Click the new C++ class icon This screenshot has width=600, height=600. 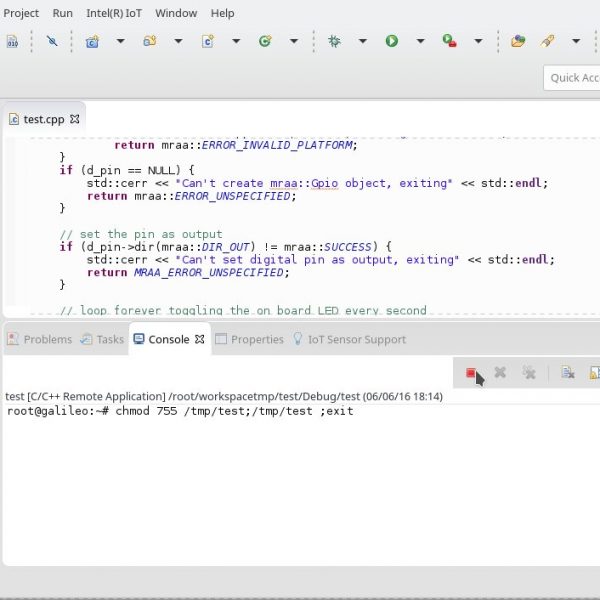265,41
